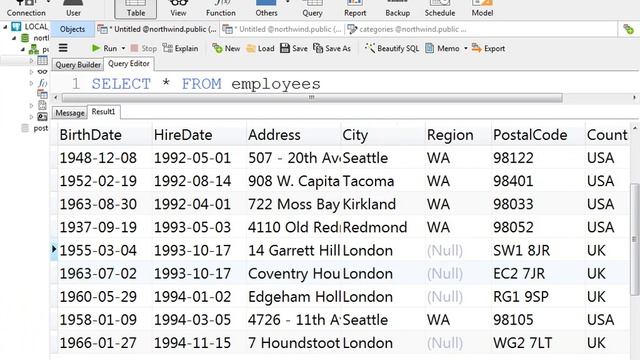
Task: Click the Stop query button
Action: pyautogui.click(x=144, y=48)
